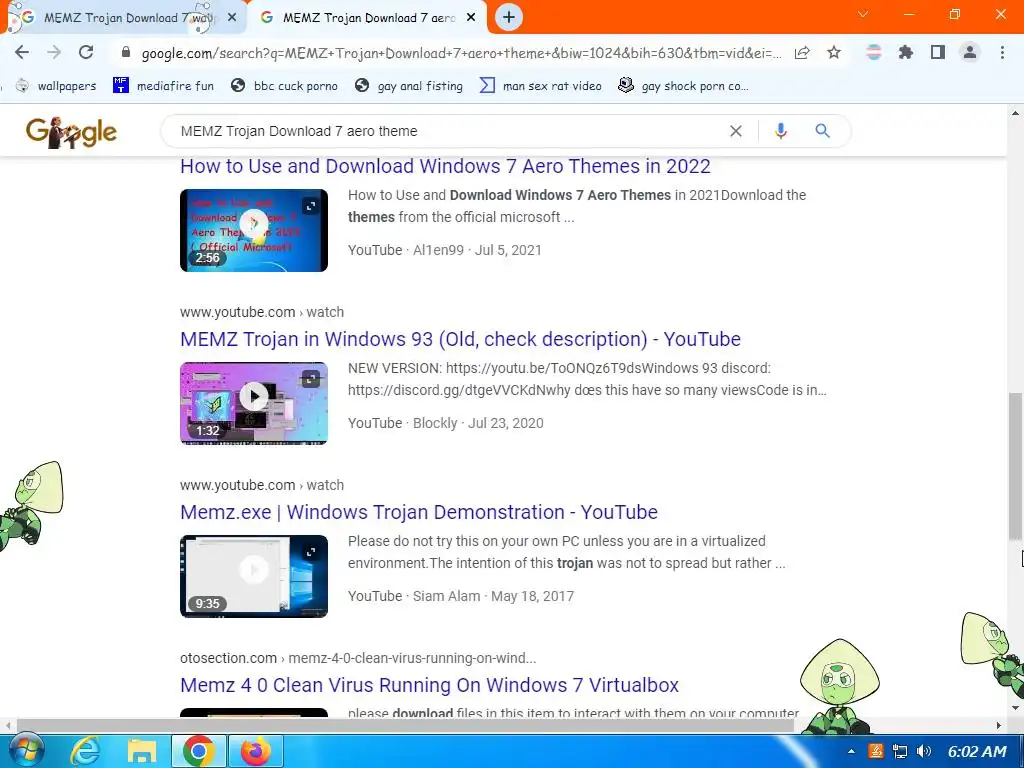Open MEMZ Trojan in Windows 93 result
Viewport: 1024px width, 768px height.
(460, 339)
